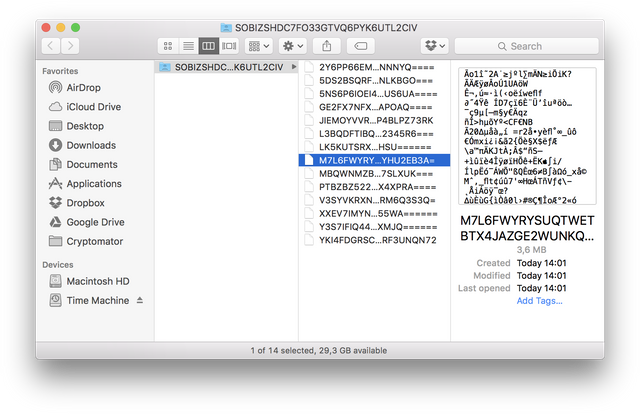
Task: Select file YKI4FDGRSC…RF3UNQN72
Action: (374, 240)
